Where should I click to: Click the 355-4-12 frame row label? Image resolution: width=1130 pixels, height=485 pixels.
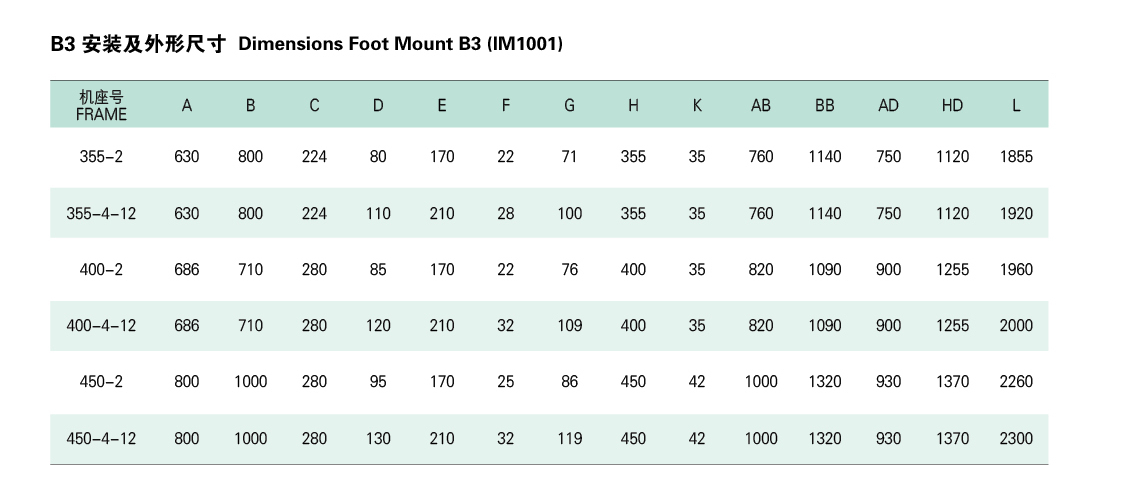pyautogui.click(x=101, y=213)
